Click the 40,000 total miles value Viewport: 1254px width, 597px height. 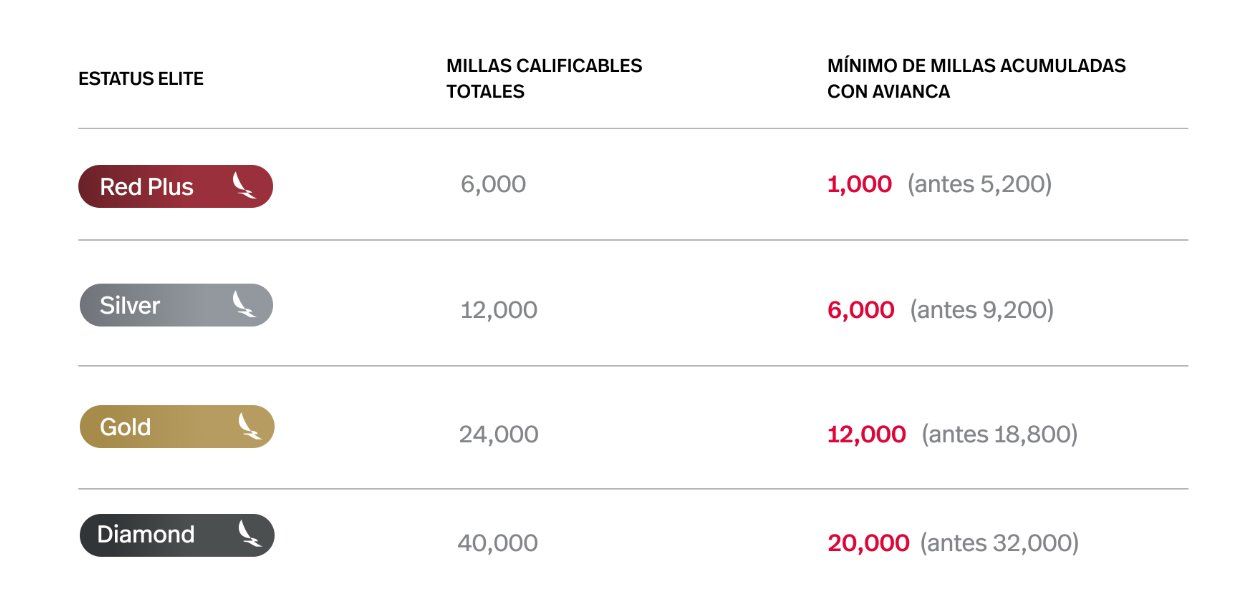point(497,543)
